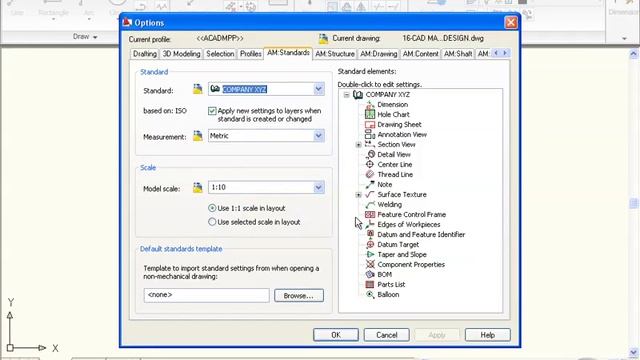Toggle Apply new settings to layers checkbox
Screen dimensions: 640x360
[x=212, y=111]
